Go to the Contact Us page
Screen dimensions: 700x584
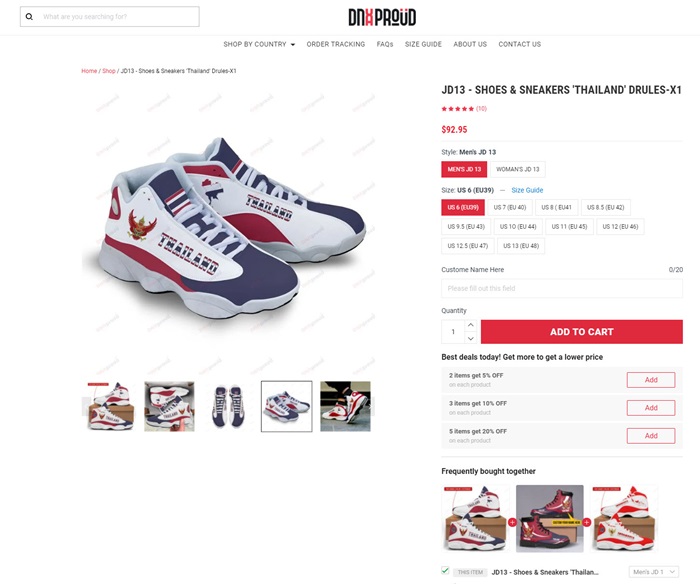pos(520,44)
